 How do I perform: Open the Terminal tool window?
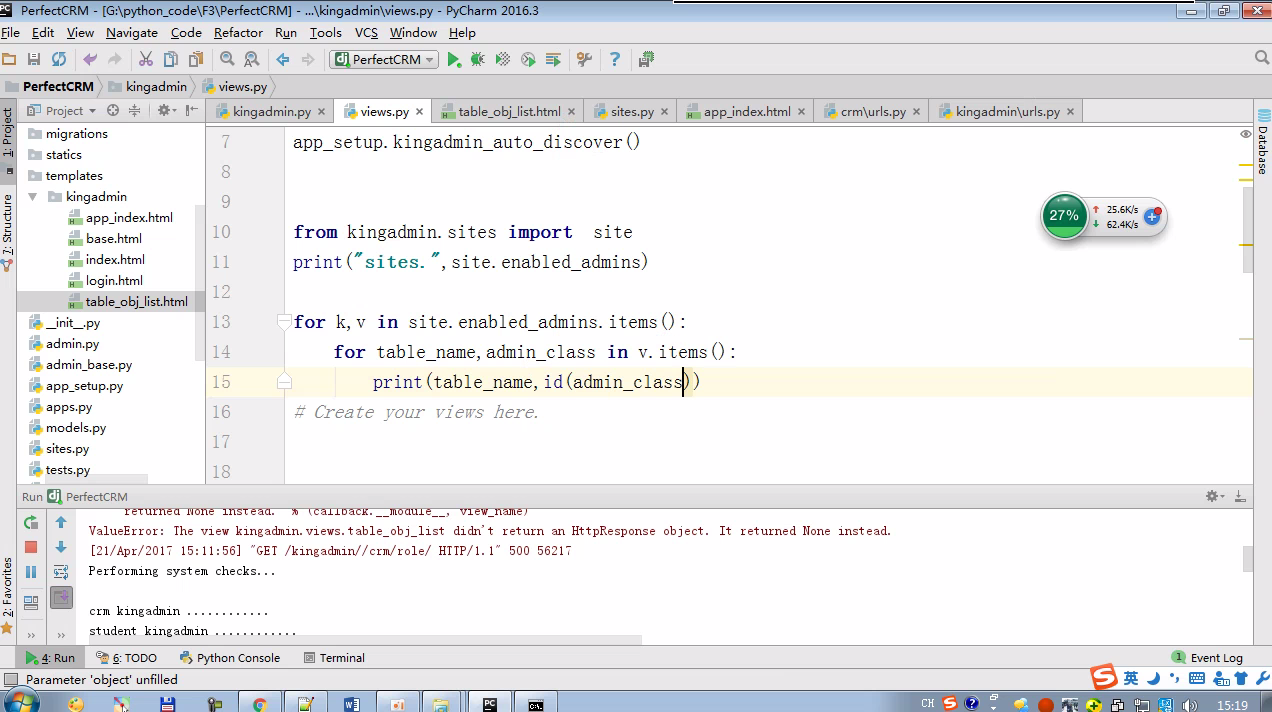pos(334,658)
